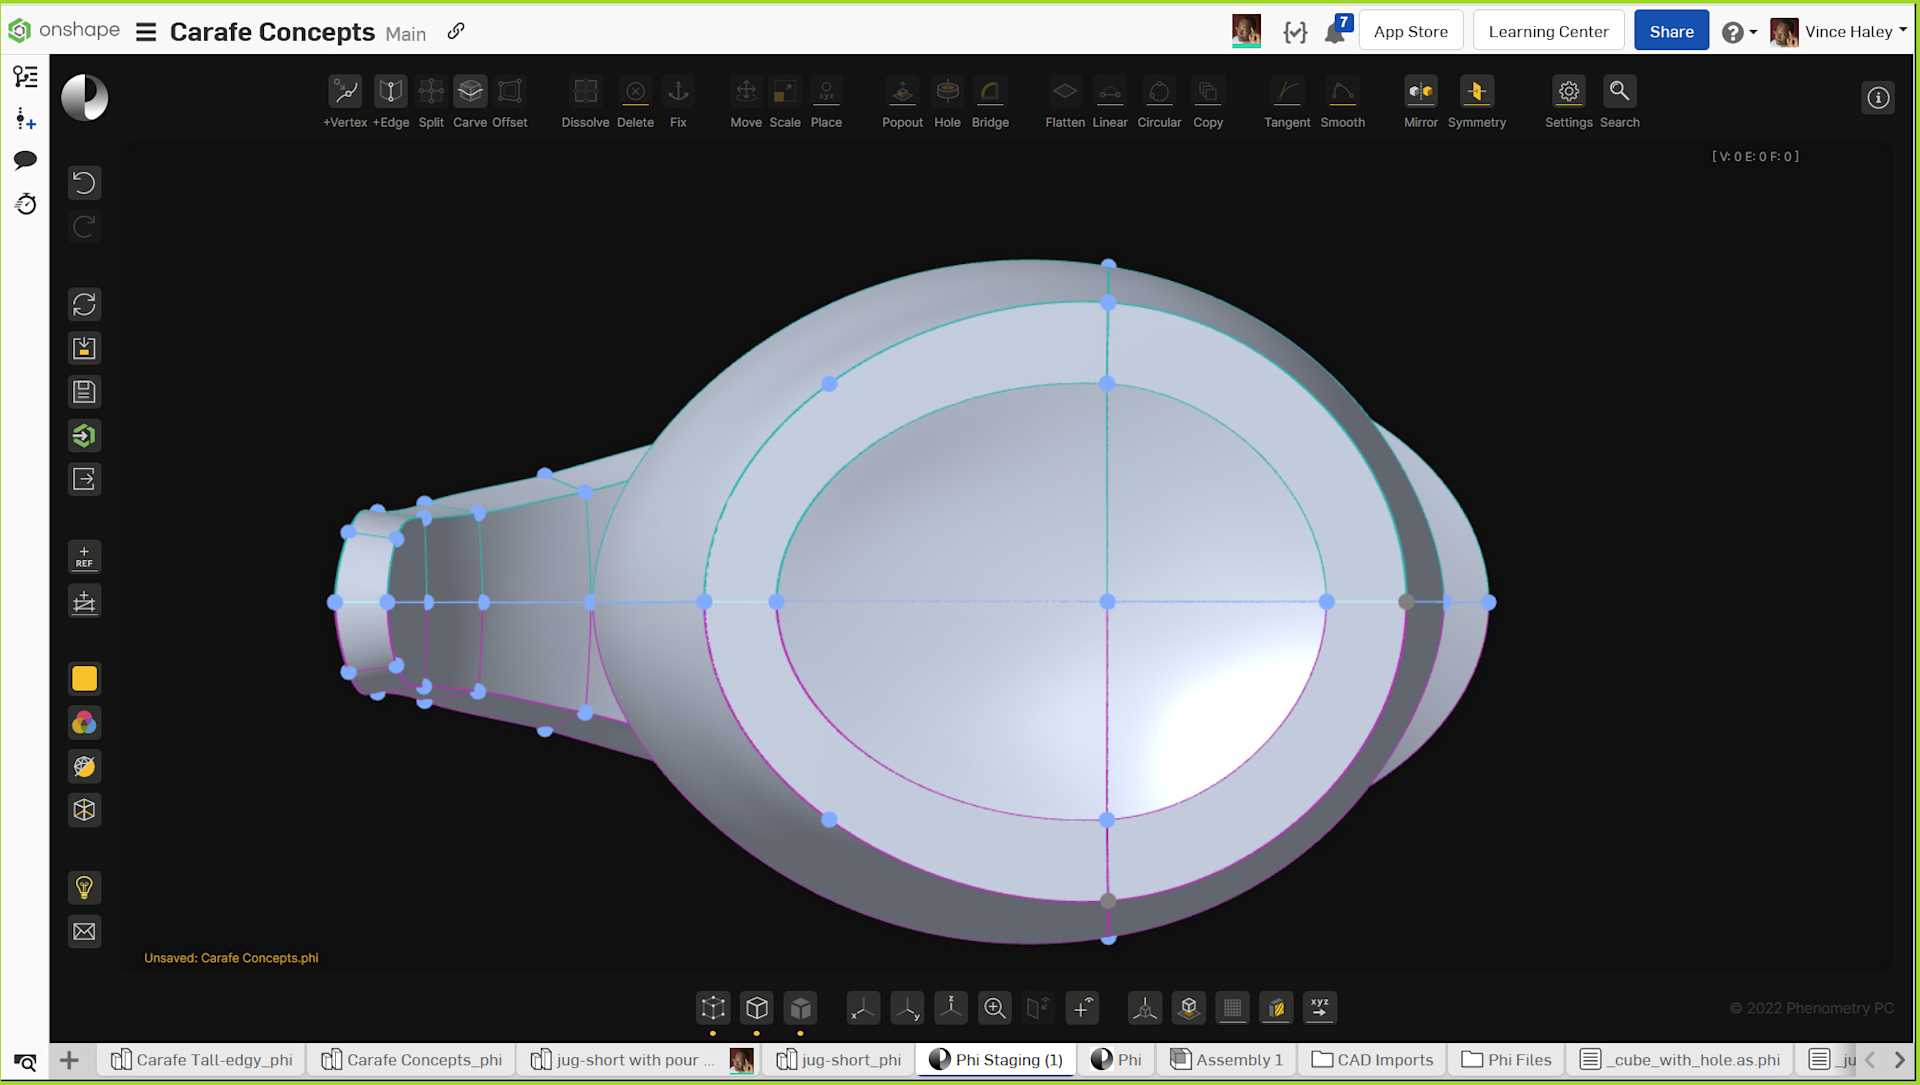Switch to the Assembly 1 tab
The image size is (1920, 1085).
coord(1227,1060)
